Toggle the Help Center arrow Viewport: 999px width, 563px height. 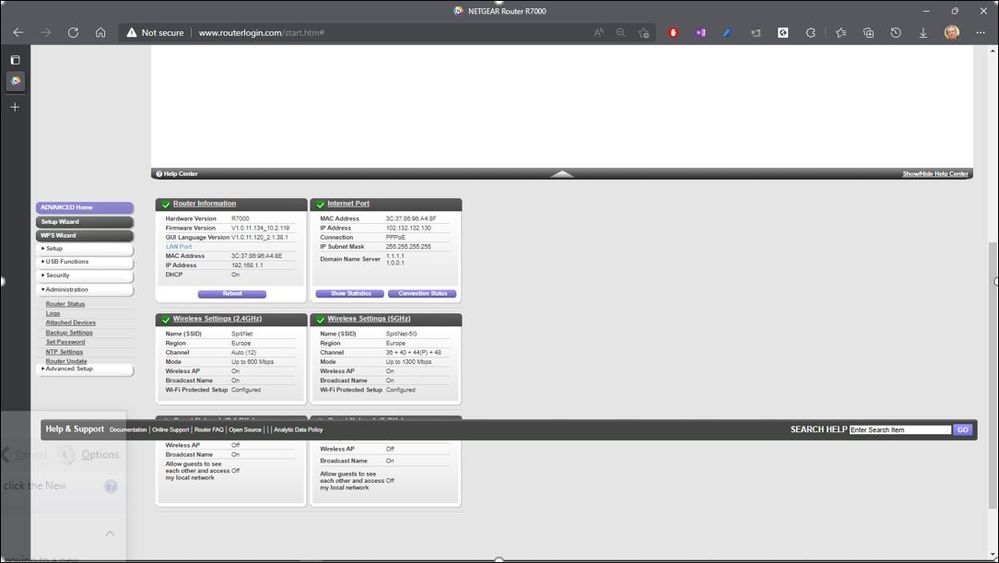[x=561, y=173]
